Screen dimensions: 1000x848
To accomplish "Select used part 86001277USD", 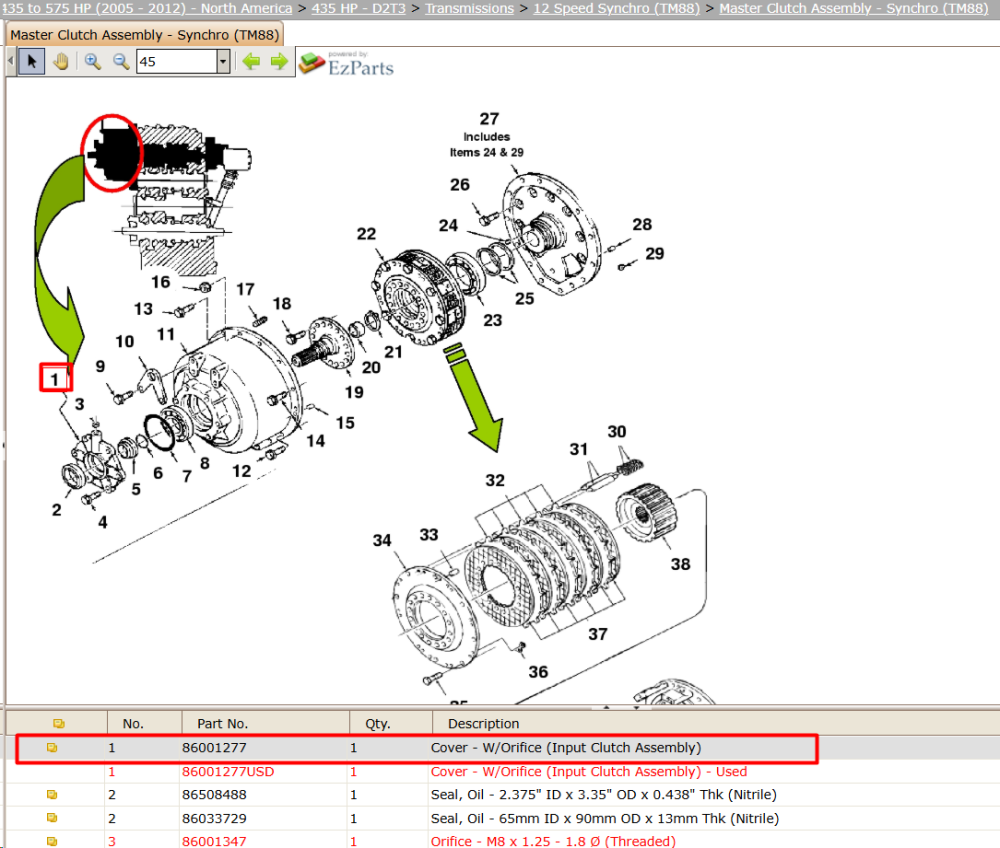I will coord(228,771).
